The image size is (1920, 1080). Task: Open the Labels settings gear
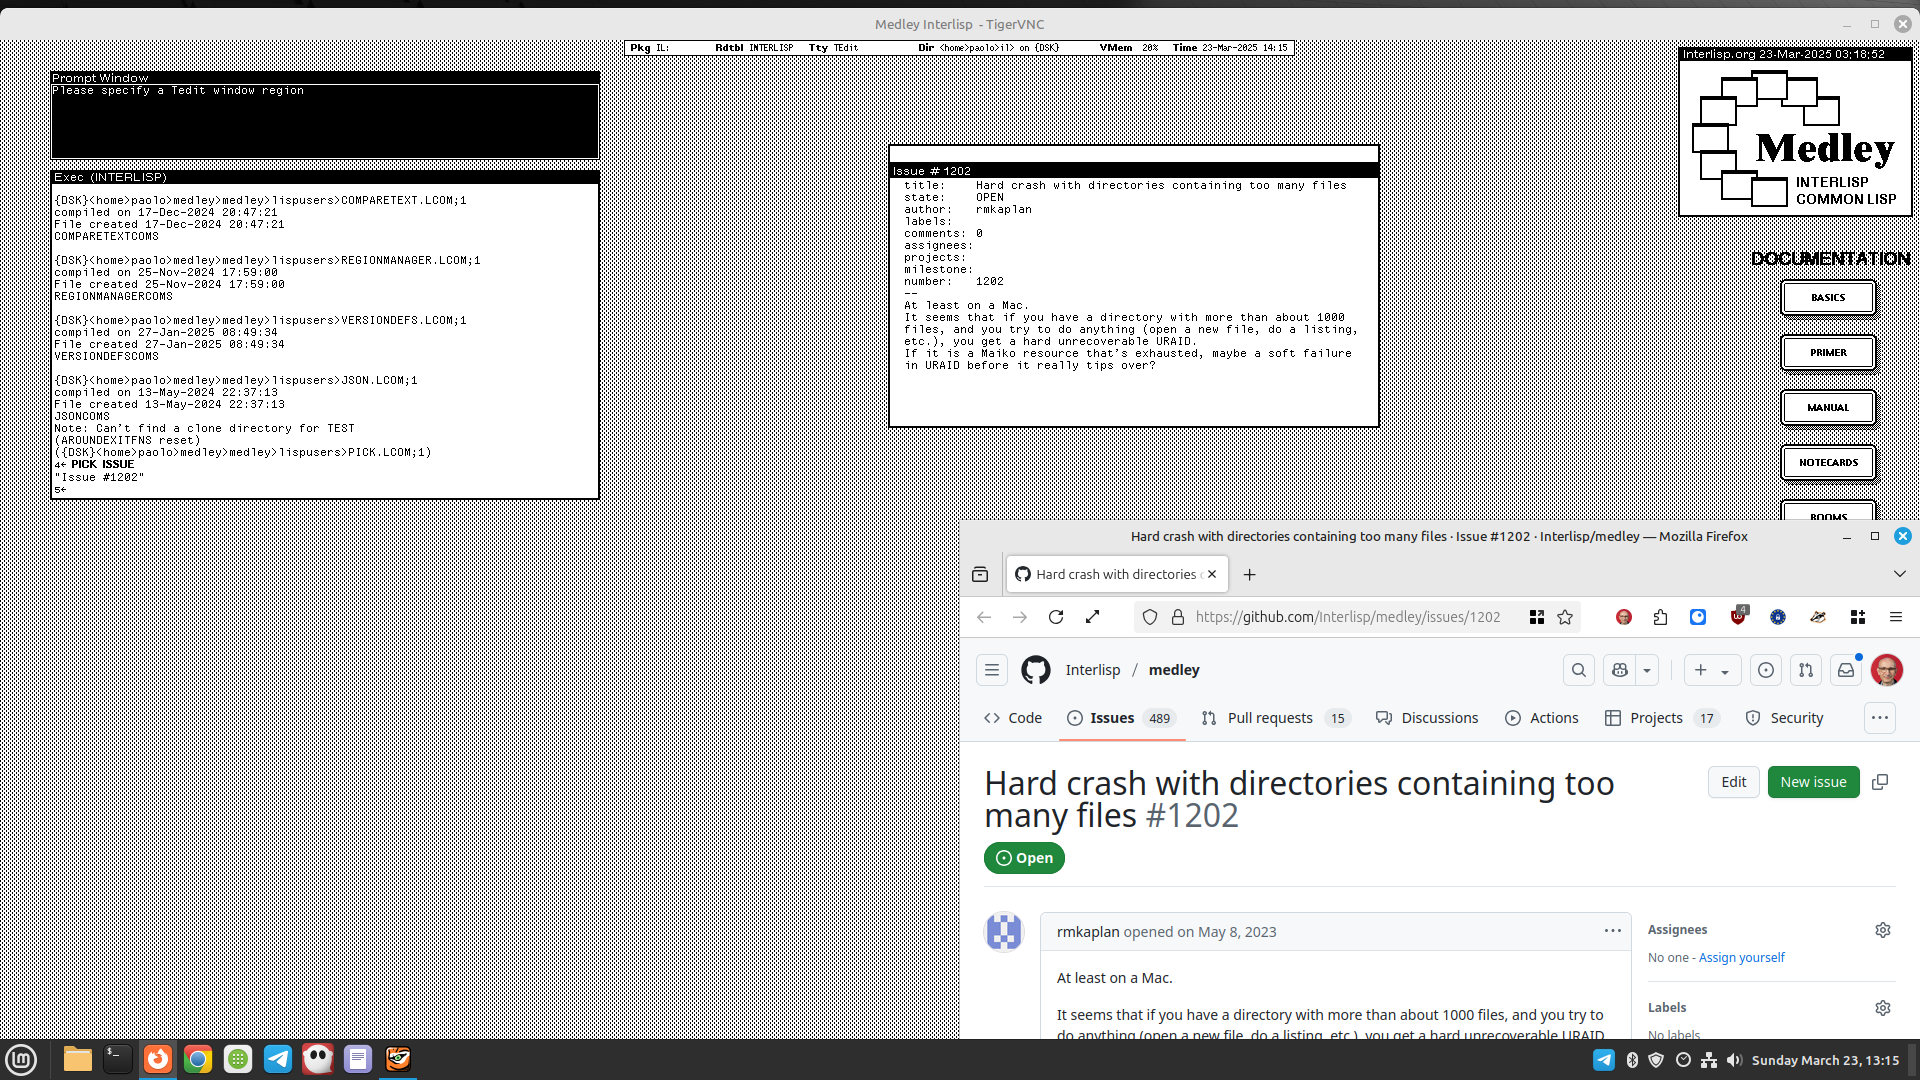tap(1883, 1008)
